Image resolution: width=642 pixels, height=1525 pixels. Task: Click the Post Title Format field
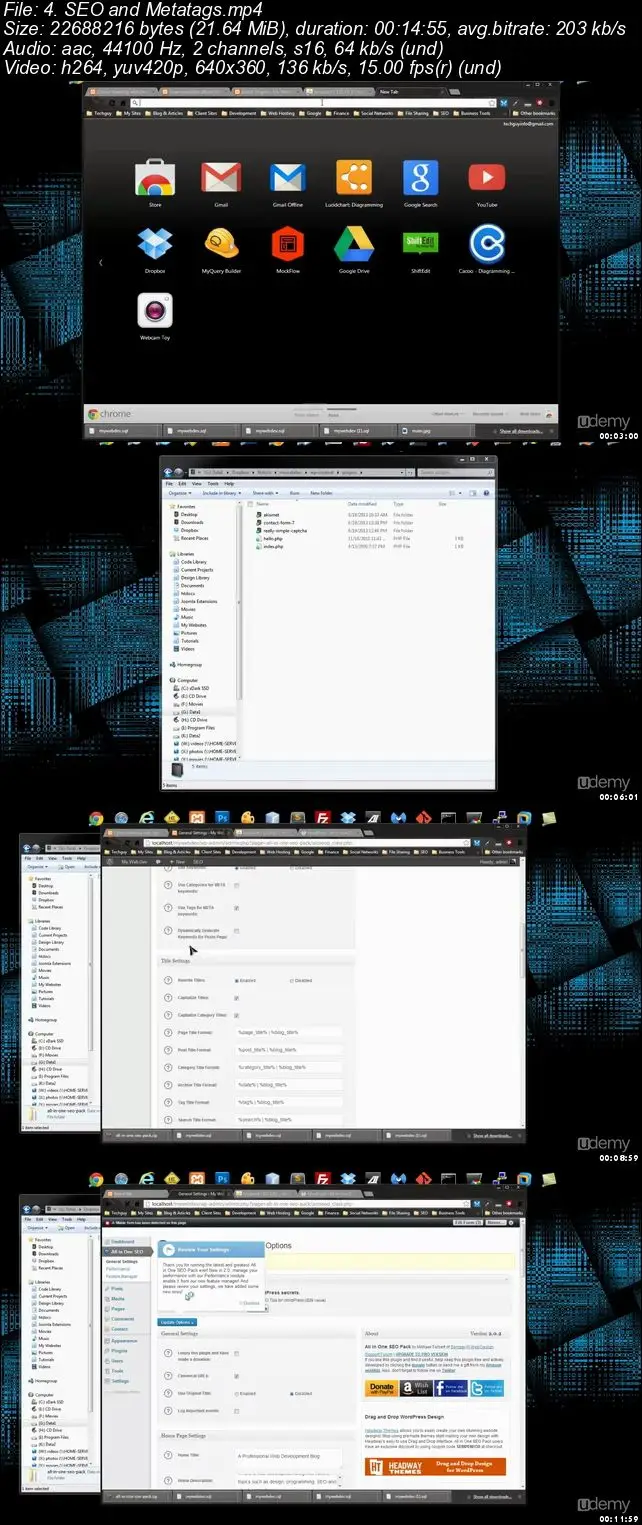[288, 1050]
